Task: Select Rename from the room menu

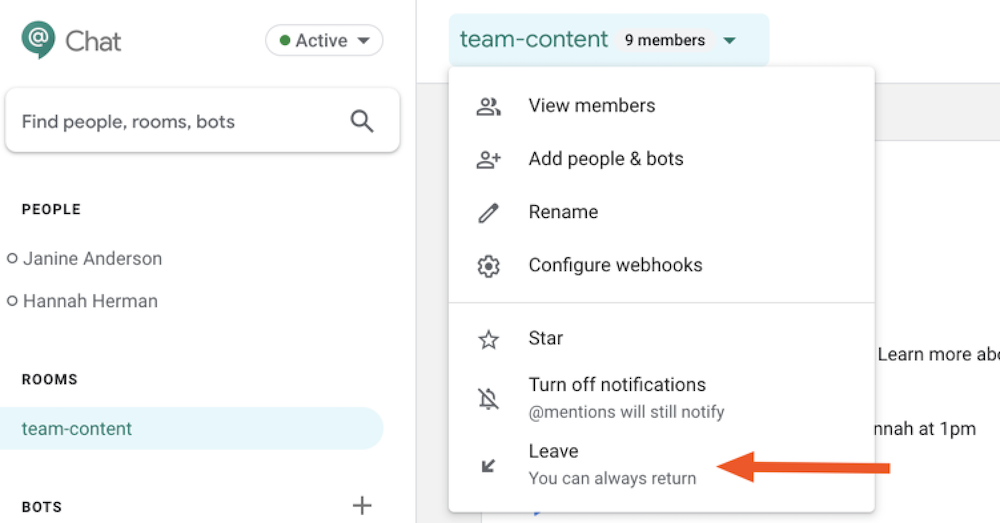Action: (661, 212)
